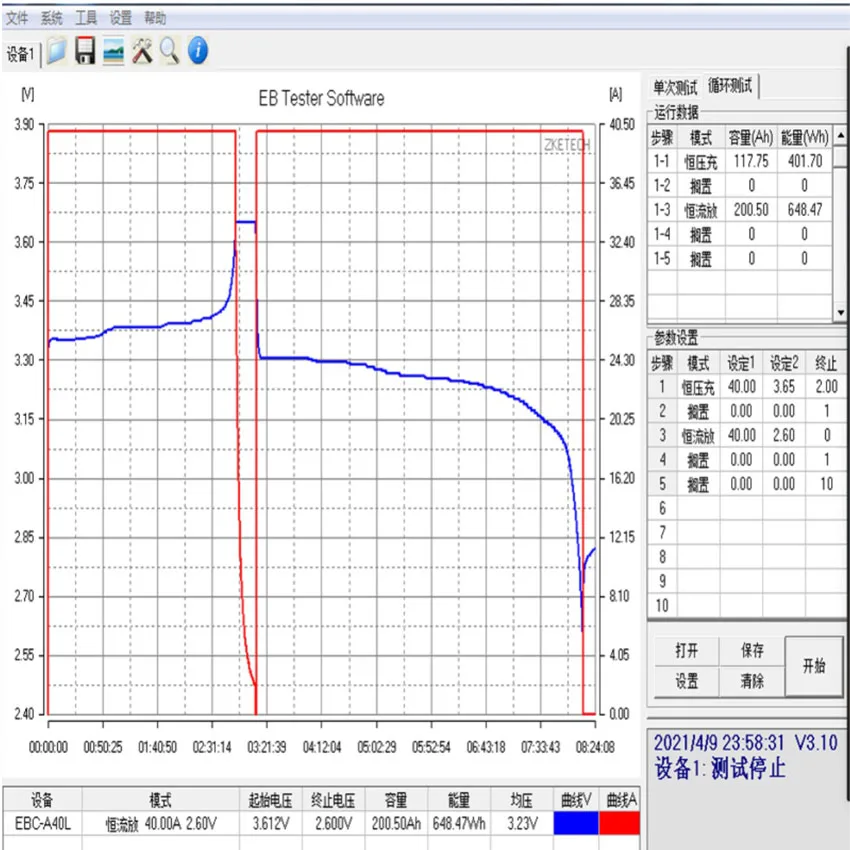Click the 容量(Ah) column header
Image resolution: width=850 pixels, height=850 pixels.
[x=751, y=137]
